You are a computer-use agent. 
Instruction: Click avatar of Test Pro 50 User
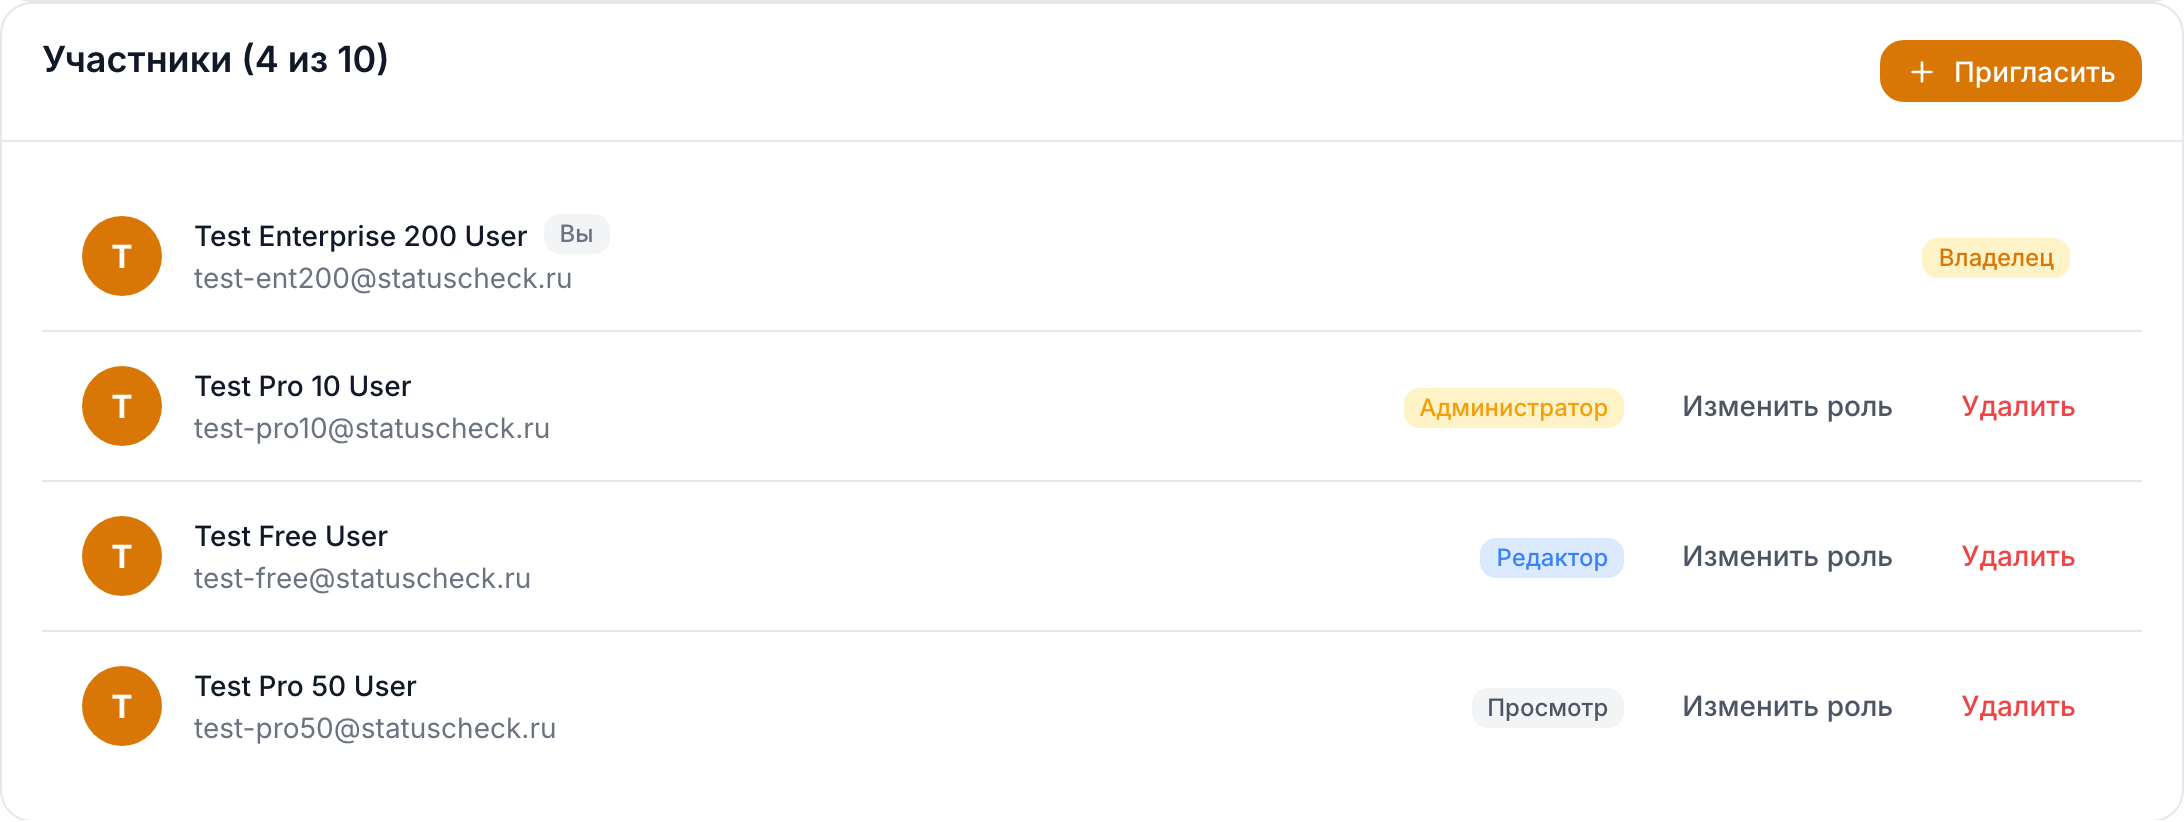[x=122, y=706]
